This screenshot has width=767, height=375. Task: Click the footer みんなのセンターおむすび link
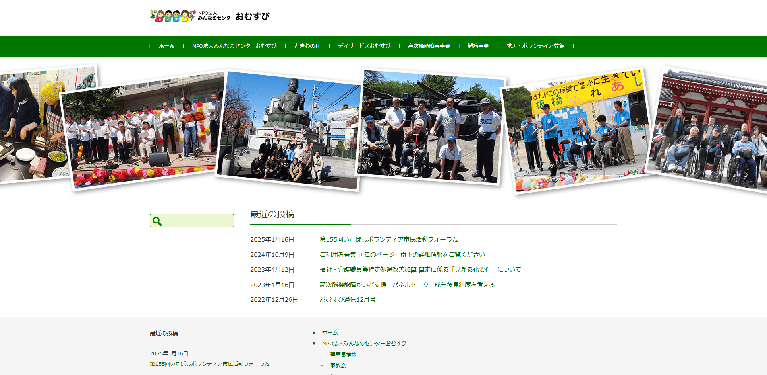click(x=364, y=343)
